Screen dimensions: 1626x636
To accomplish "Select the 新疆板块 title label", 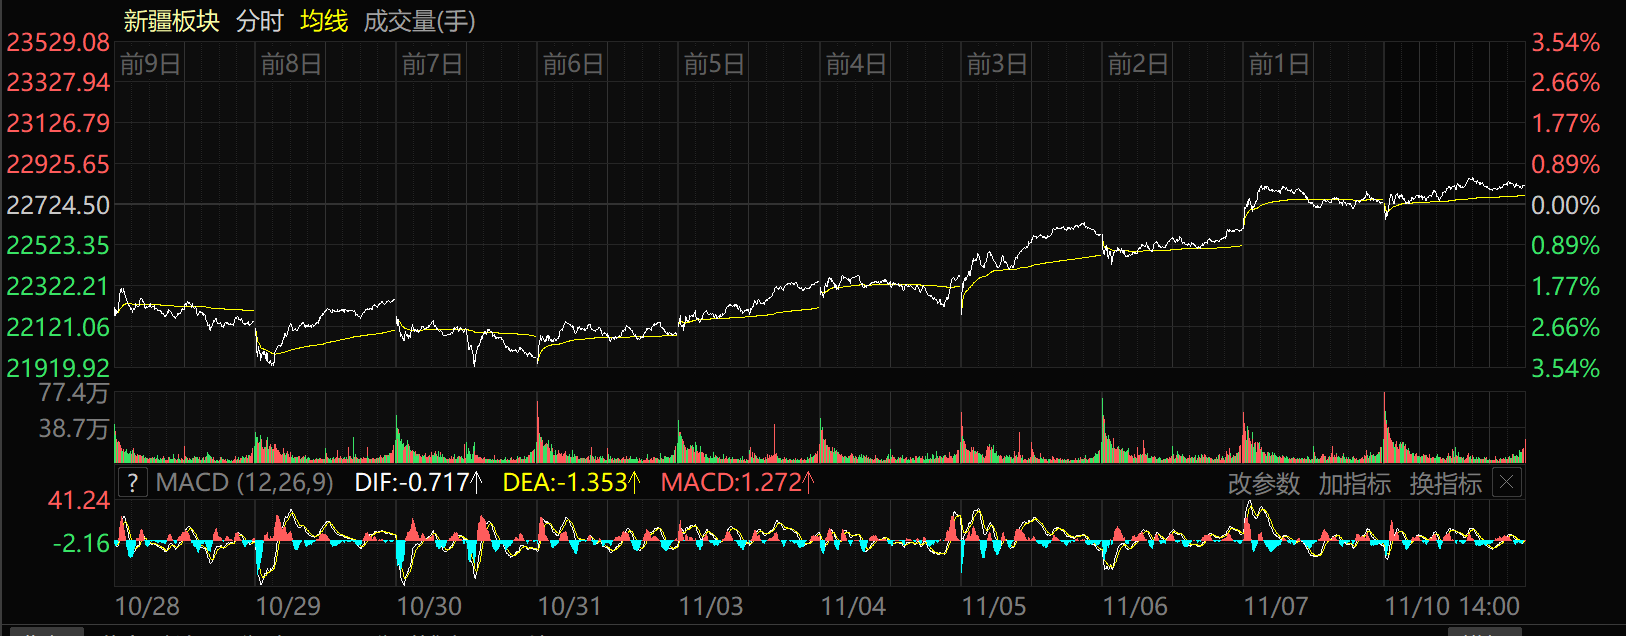I will tap(171, 21).
